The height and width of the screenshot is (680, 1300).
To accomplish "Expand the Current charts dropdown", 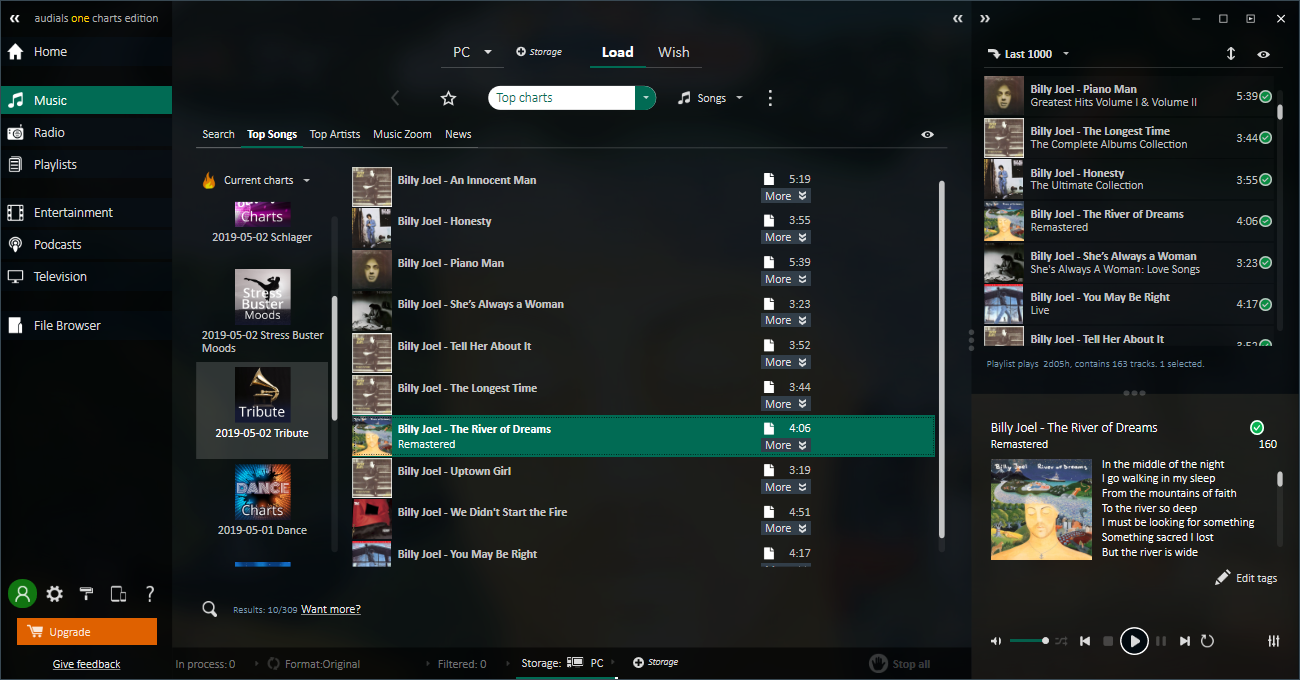I will (x=257, y=180).
